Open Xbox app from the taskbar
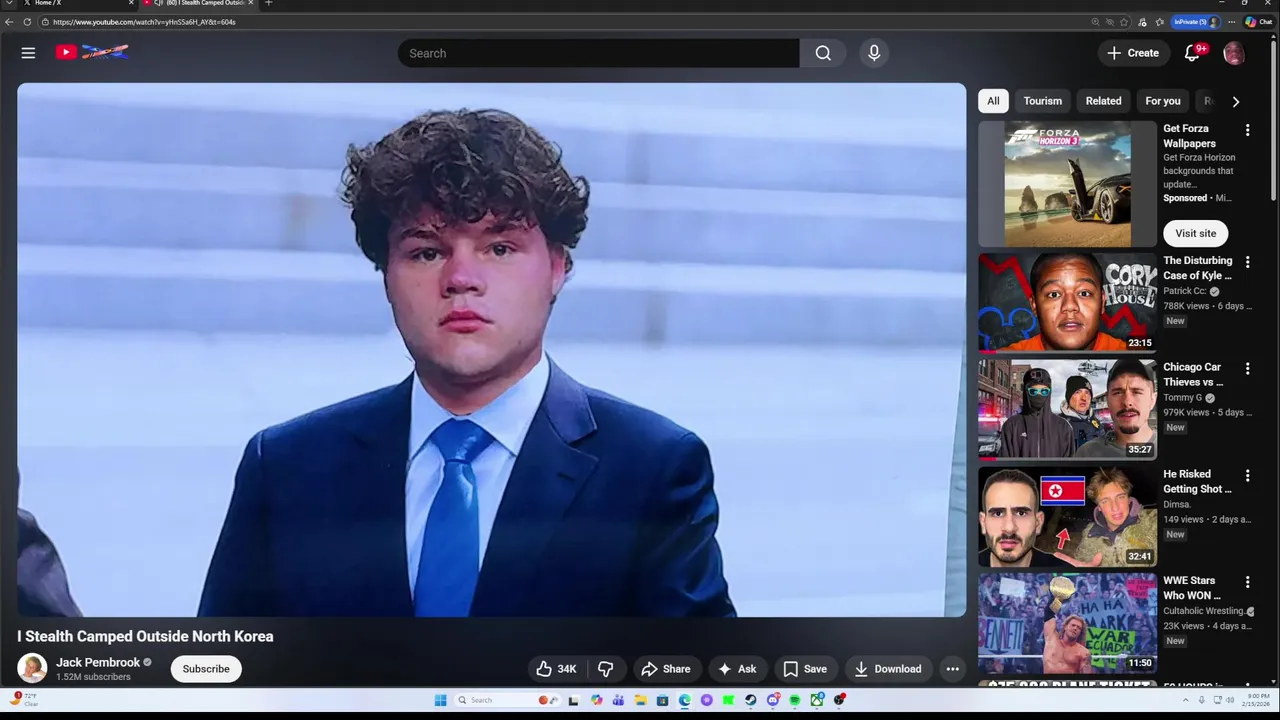Image resolution: width=1280 pixels, height=720 pixels. coord(817,700)
